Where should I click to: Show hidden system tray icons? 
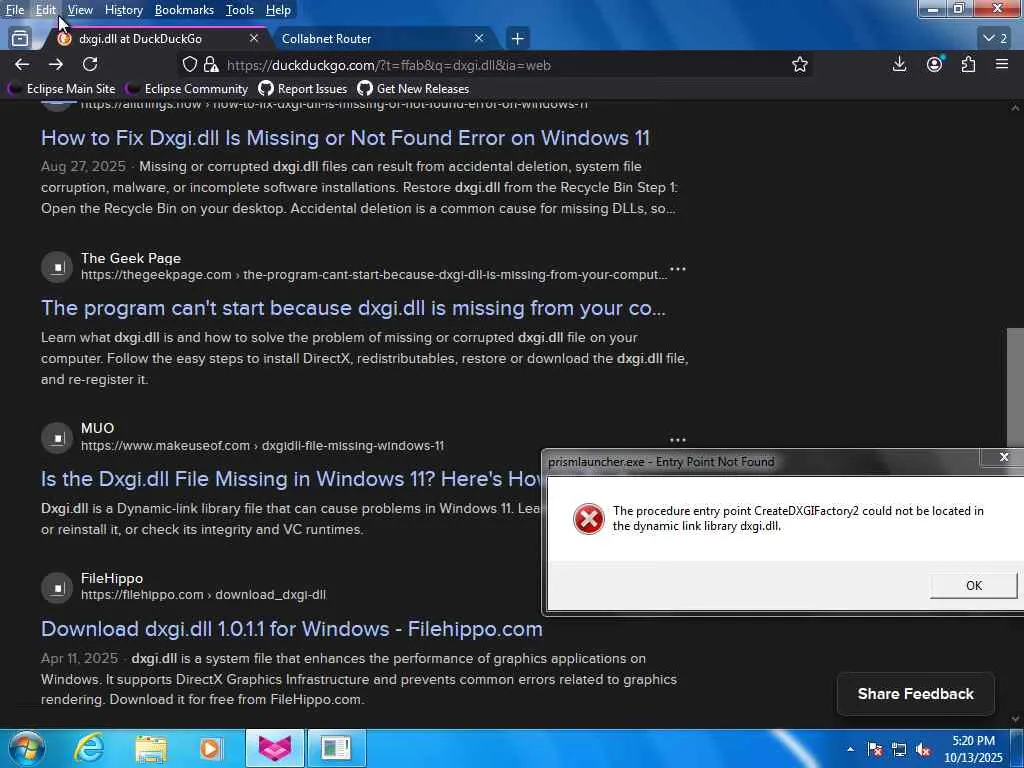tap(850, 749)
